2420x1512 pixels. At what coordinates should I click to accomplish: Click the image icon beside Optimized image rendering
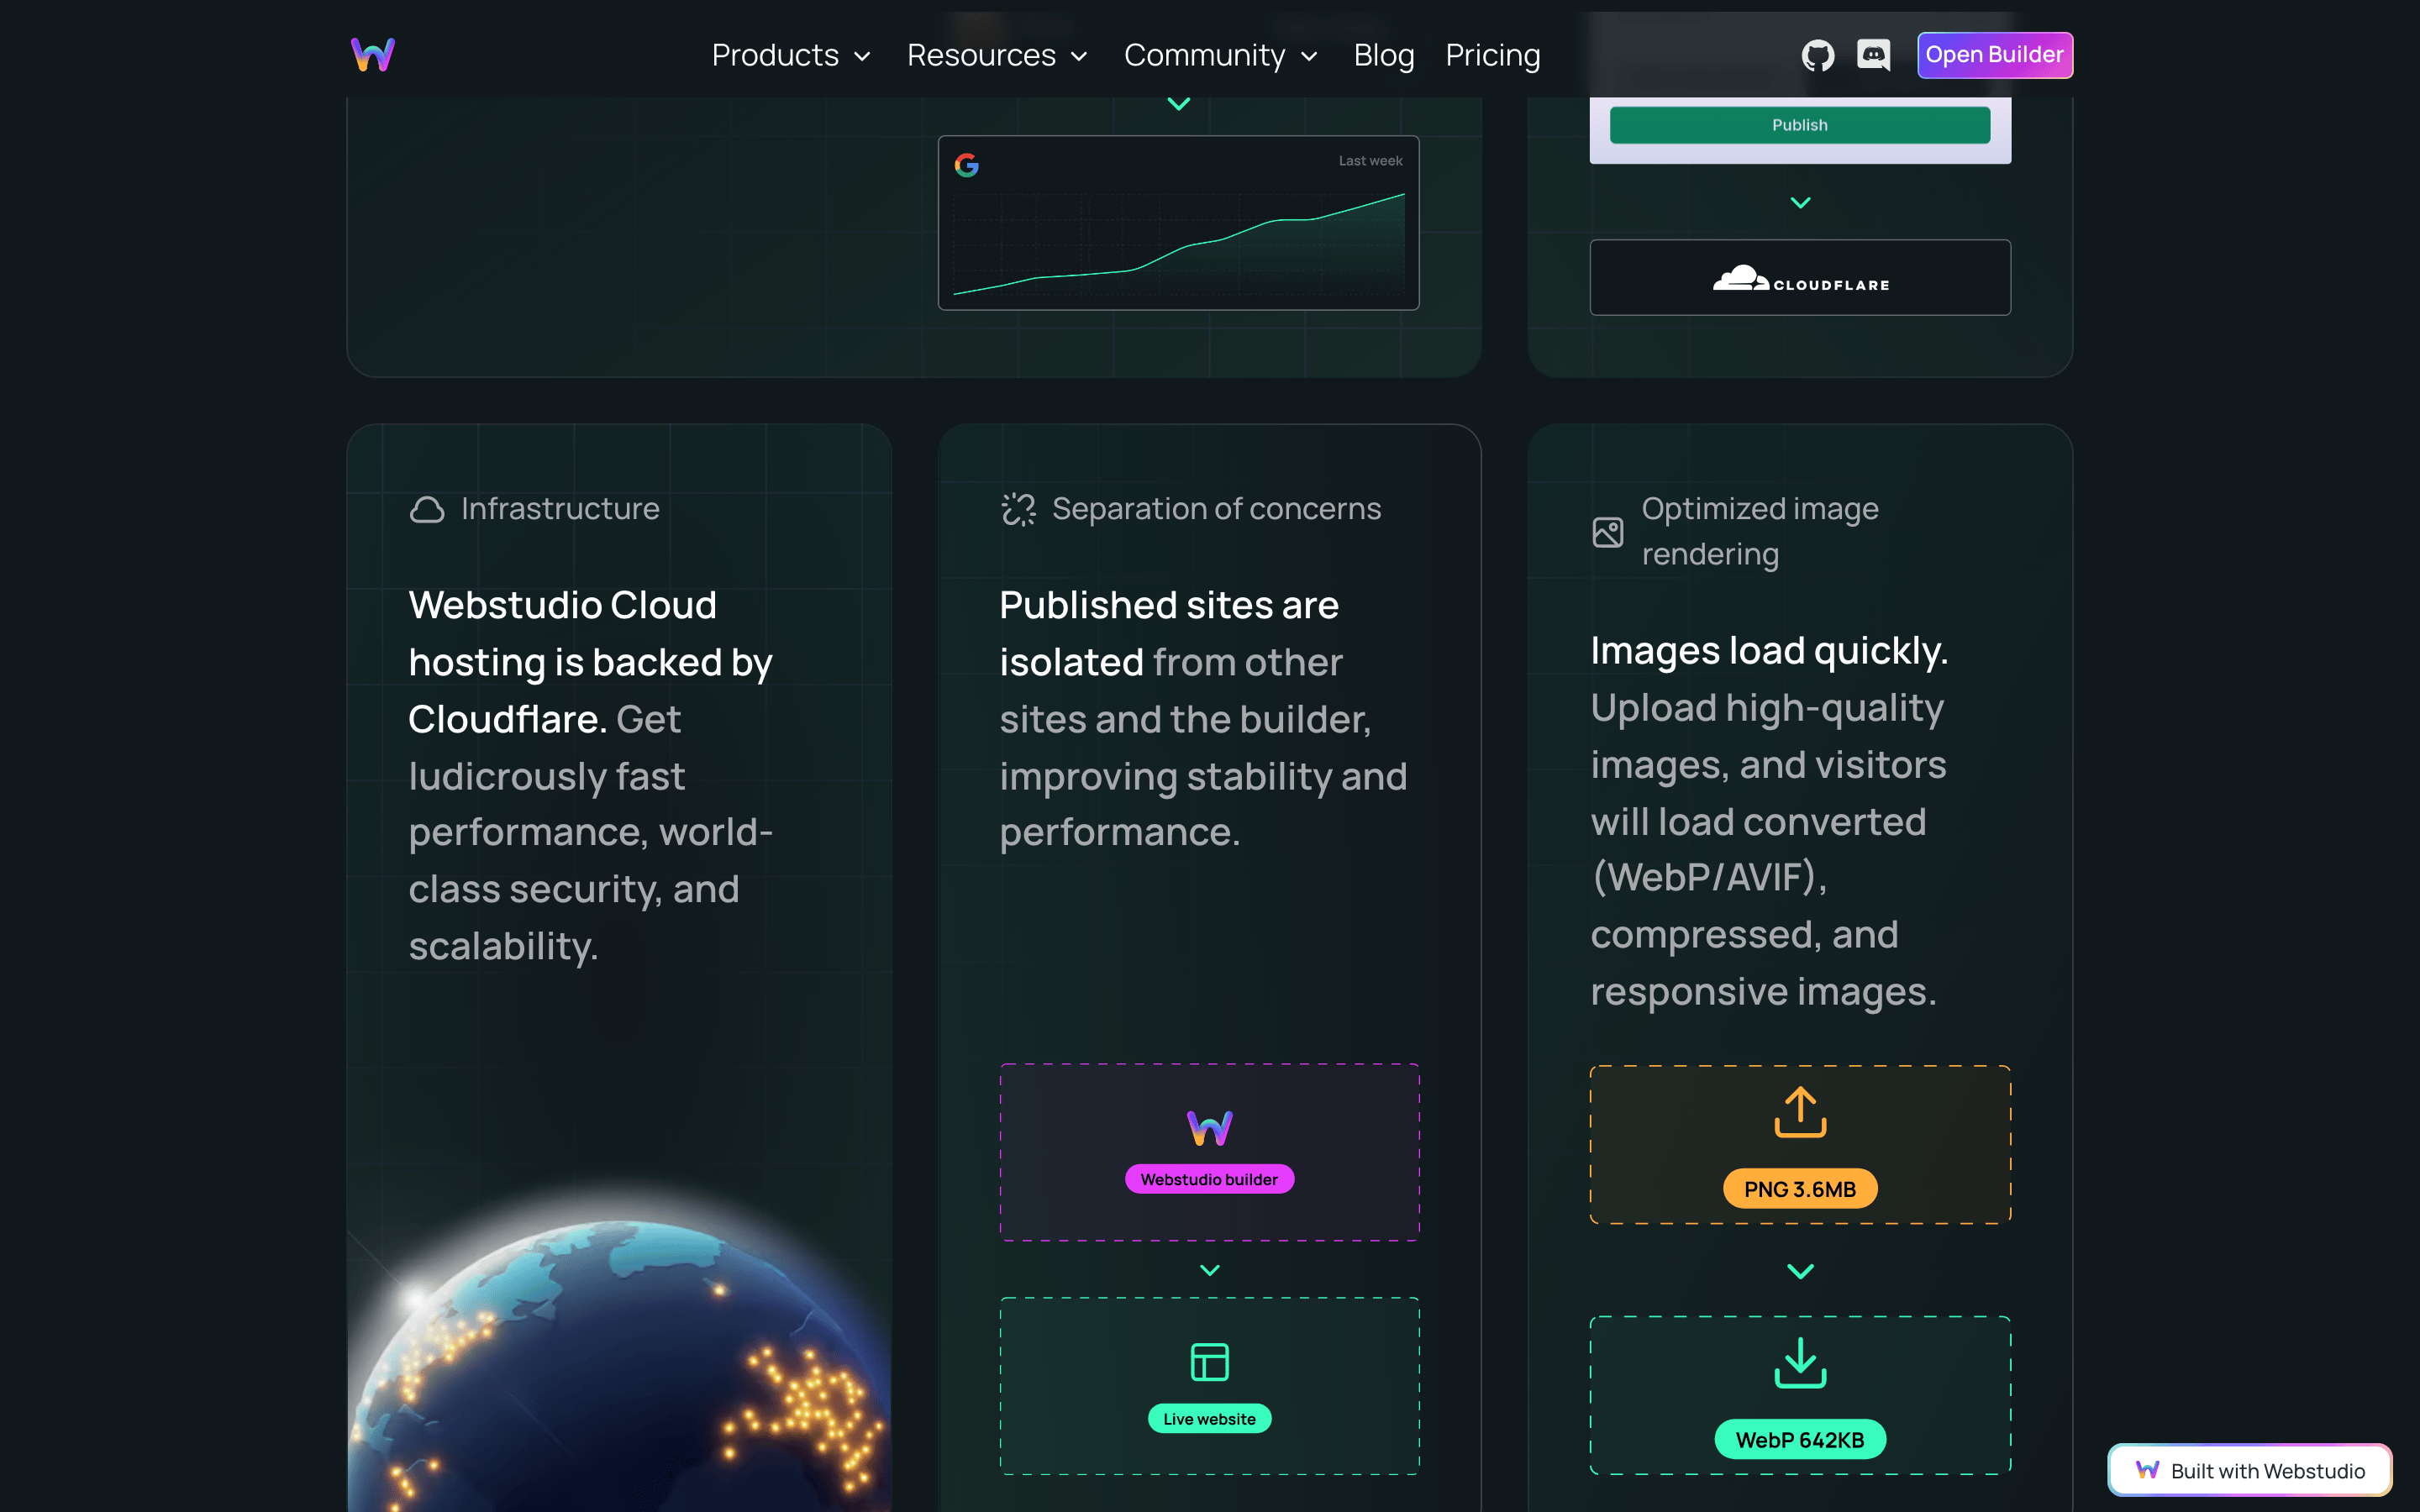(x=1607, y=532)
